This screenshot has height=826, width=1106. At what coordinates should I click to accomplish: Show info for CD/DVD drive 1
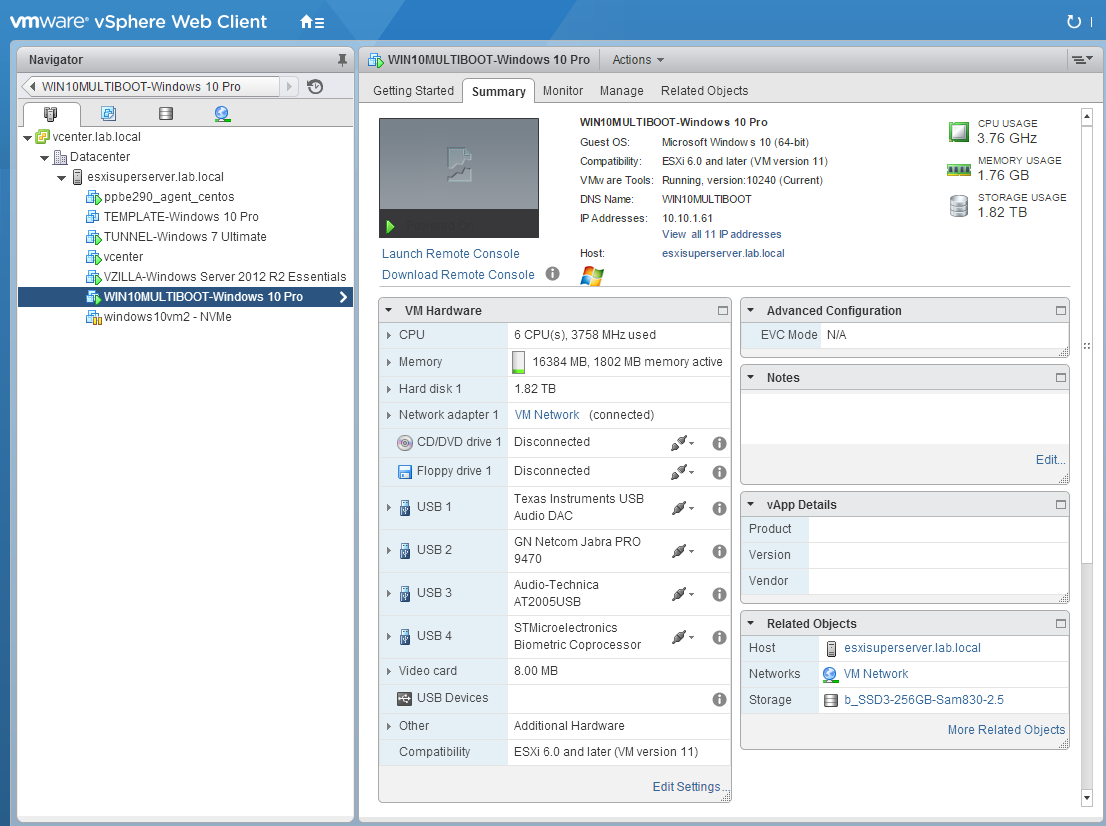click(x=719, y=443)
